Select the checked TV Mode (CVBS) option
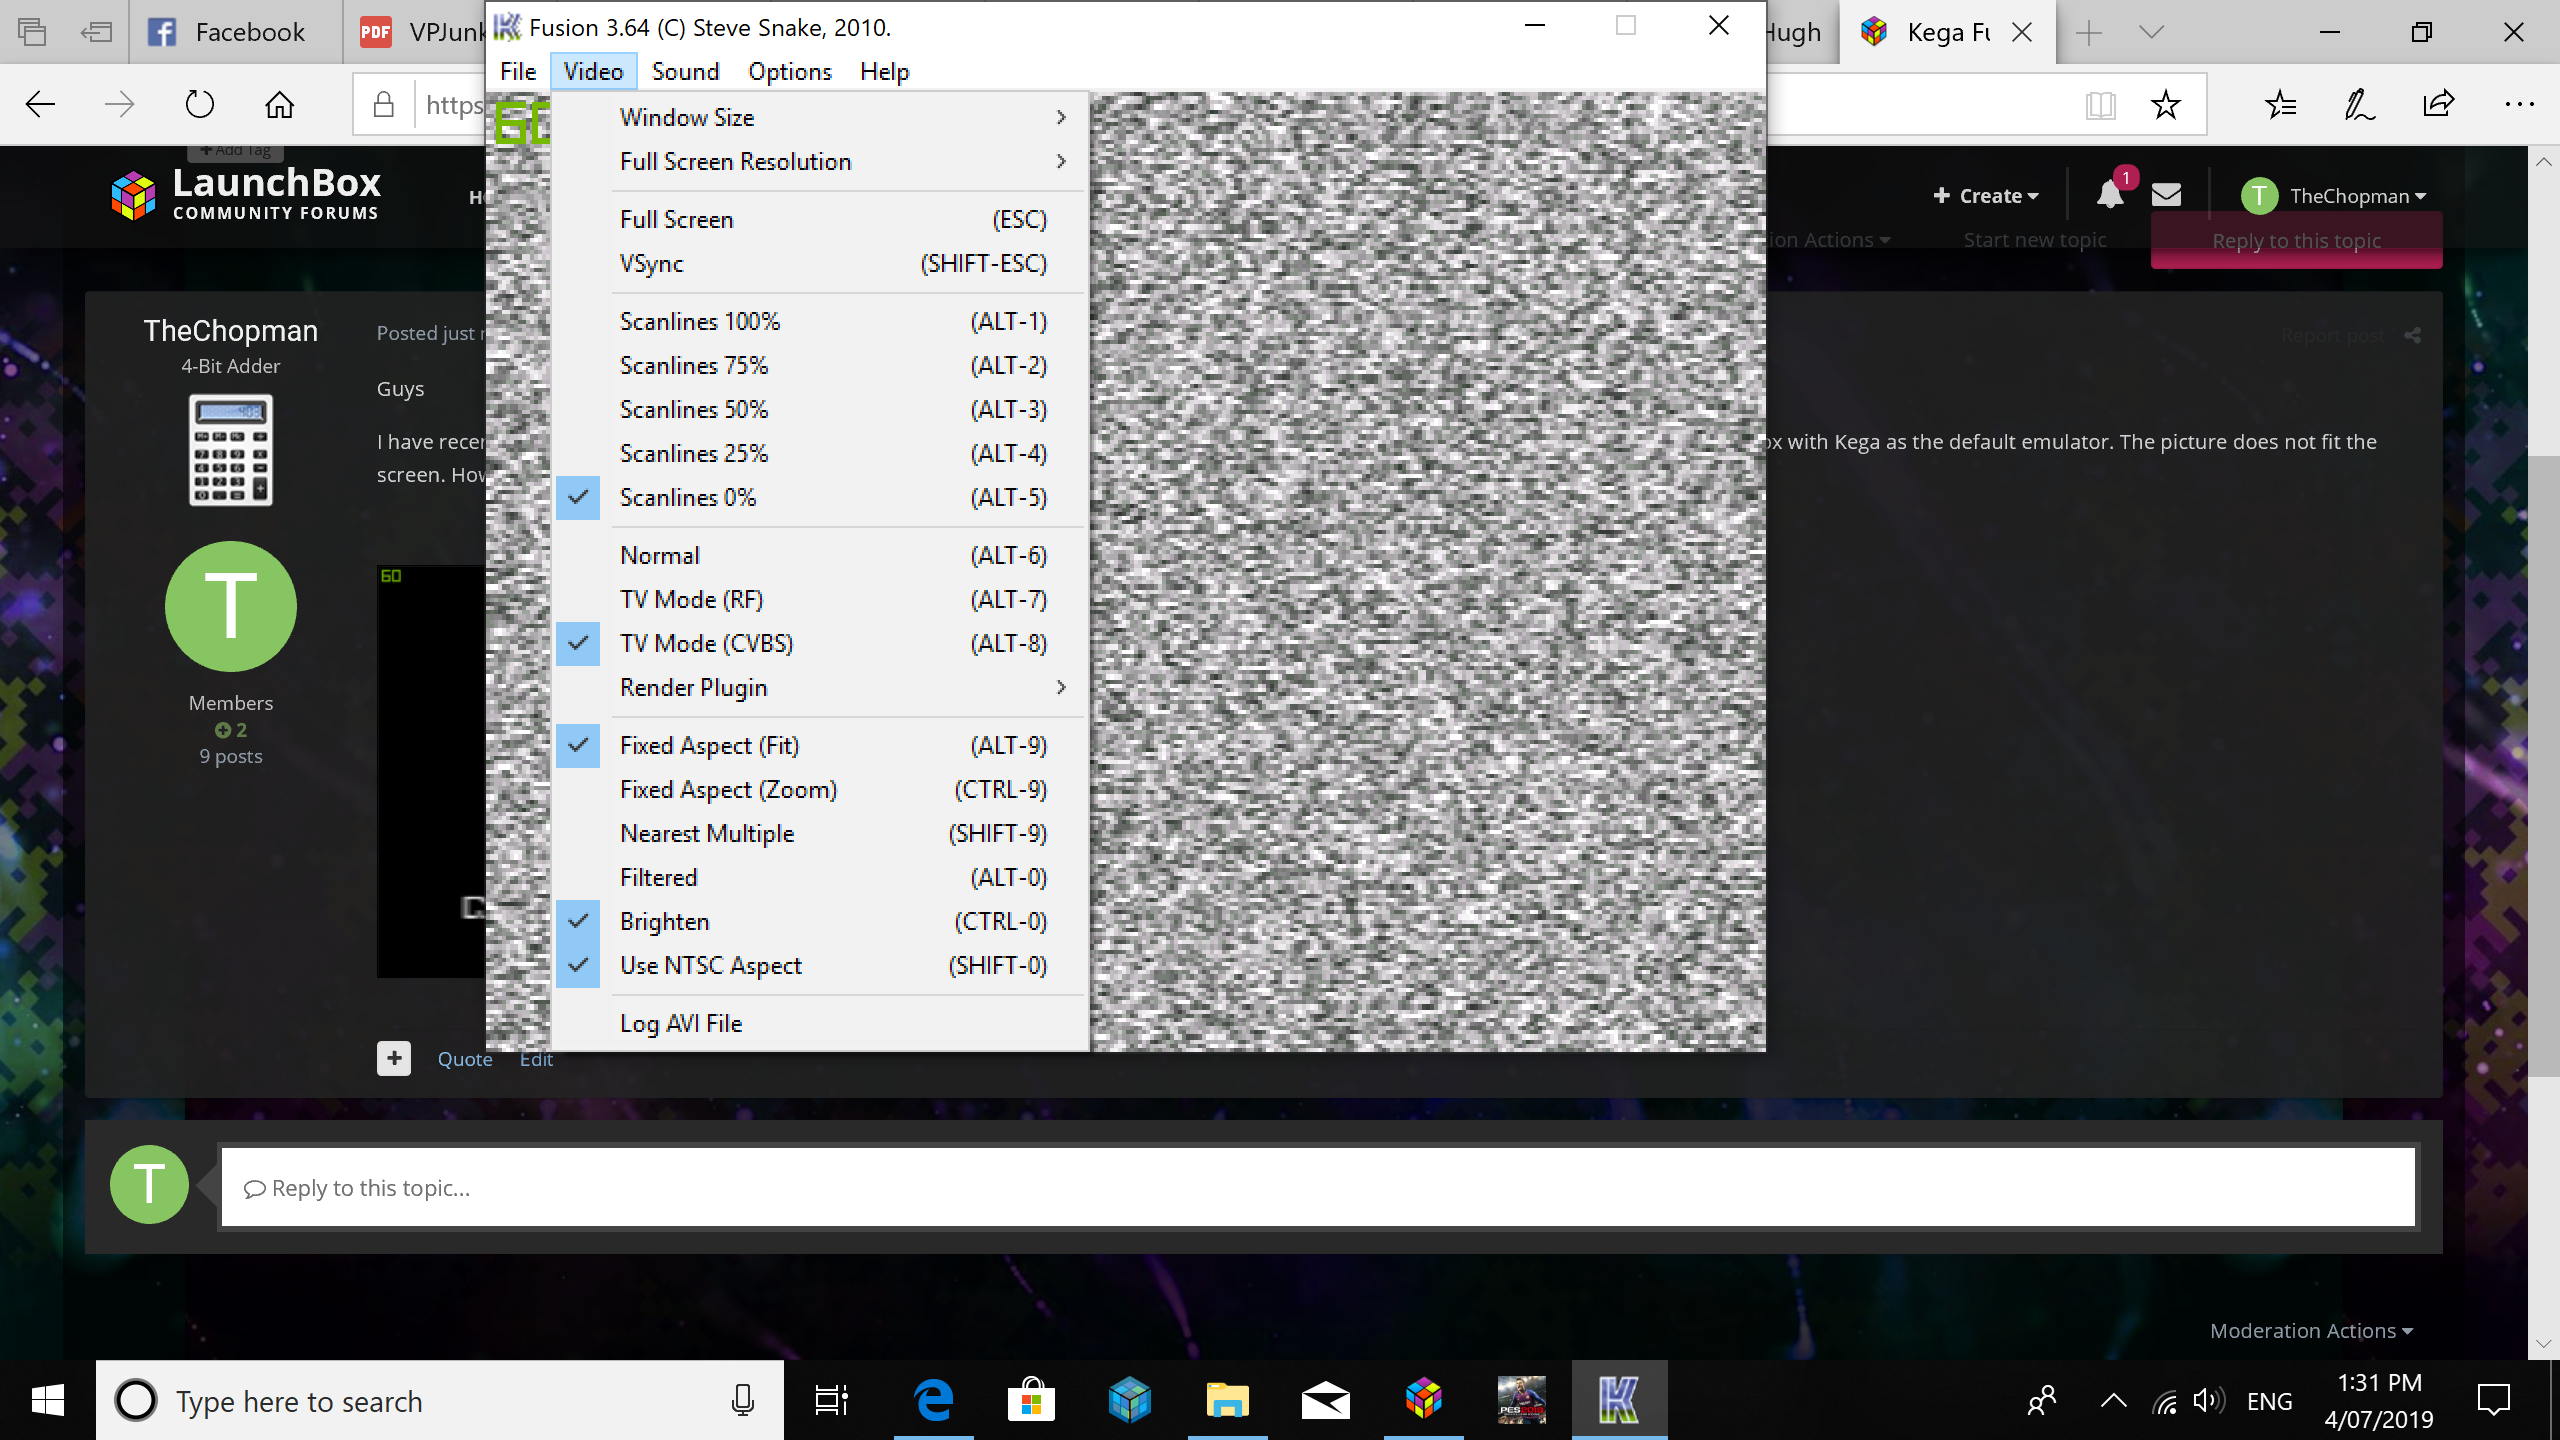 coord(820,643)
